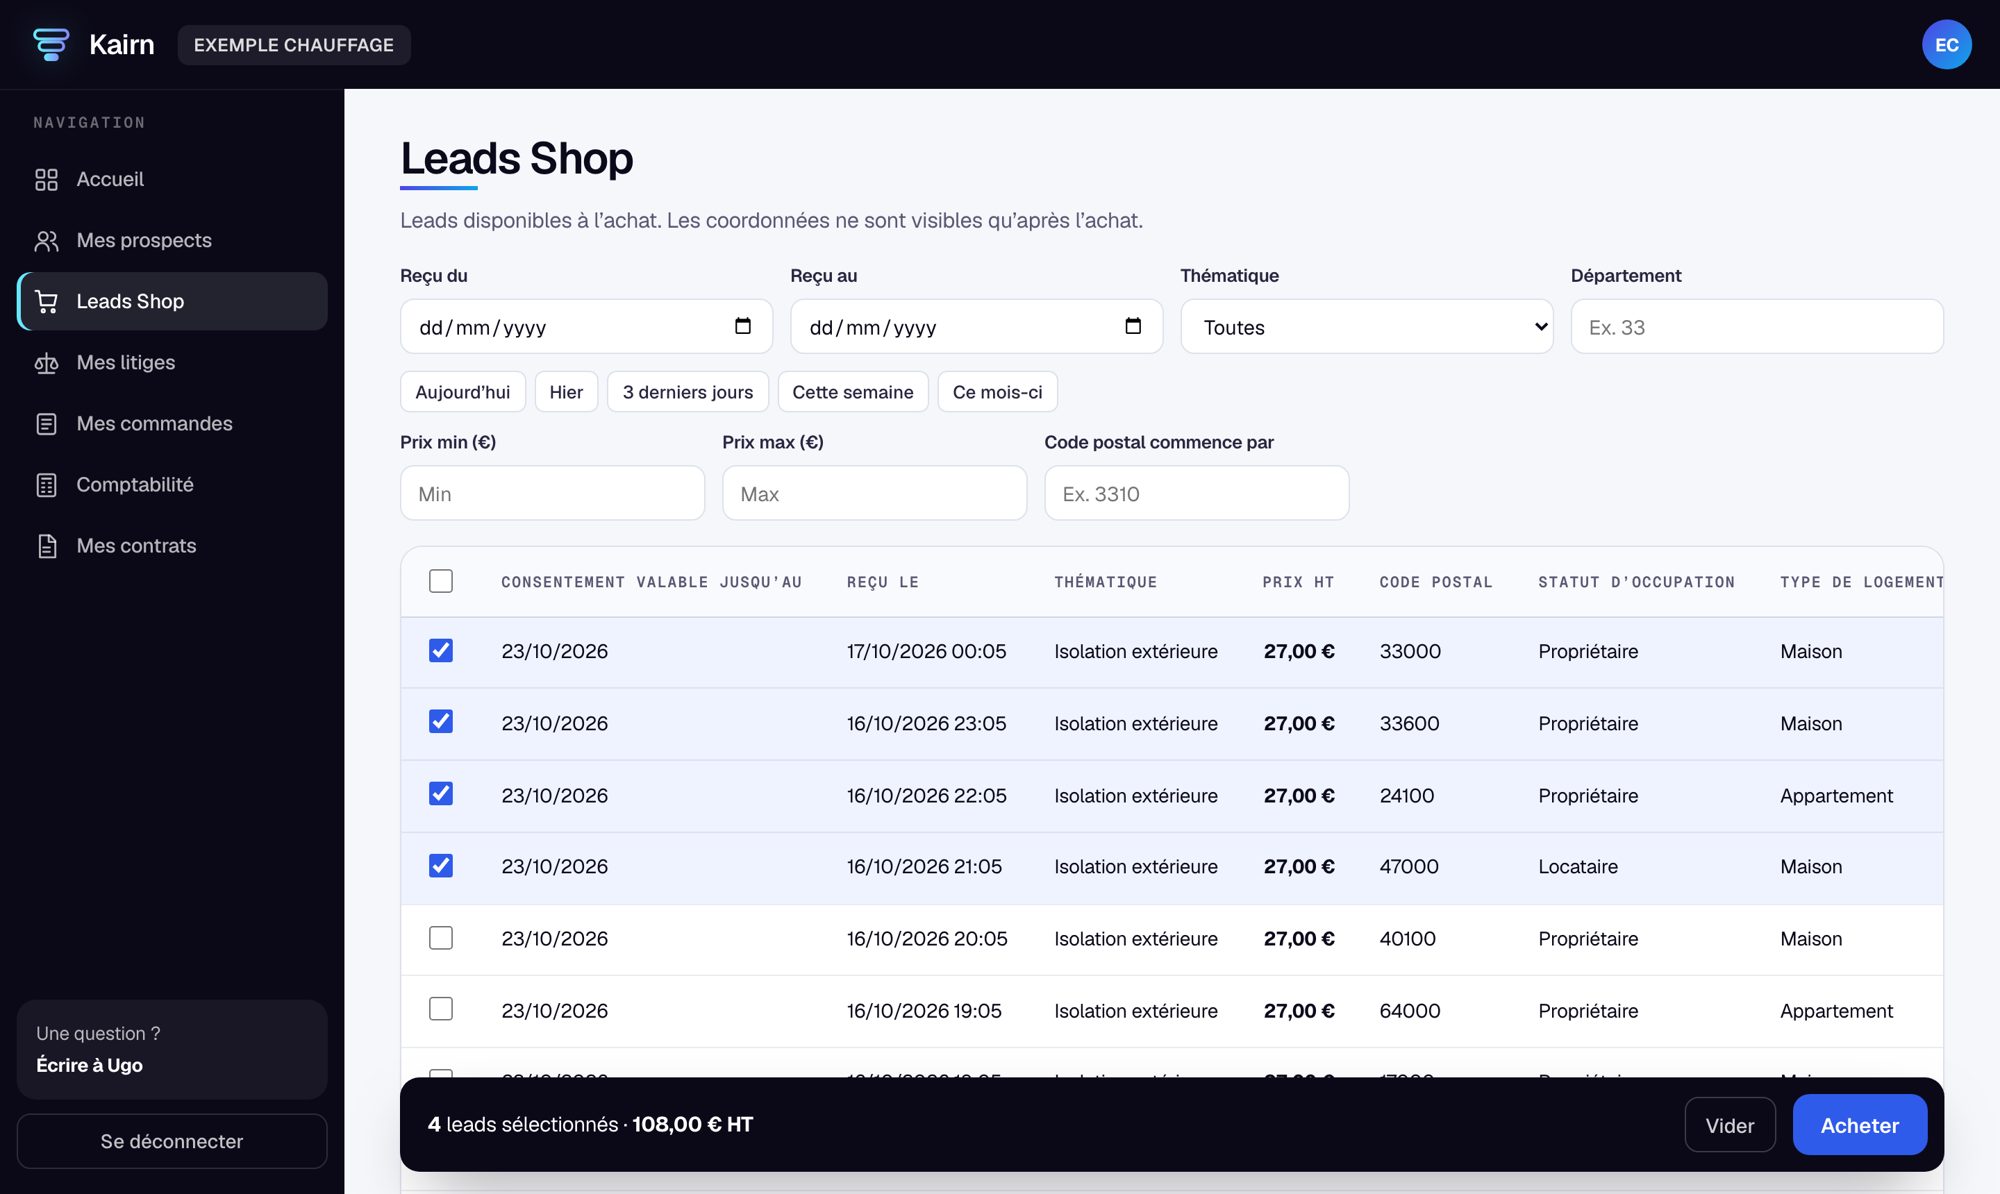The height and width of the screenshot is (1194, 2000).
Task: Uncheck the lead with postal code 33000
Action: pos(440,651)
